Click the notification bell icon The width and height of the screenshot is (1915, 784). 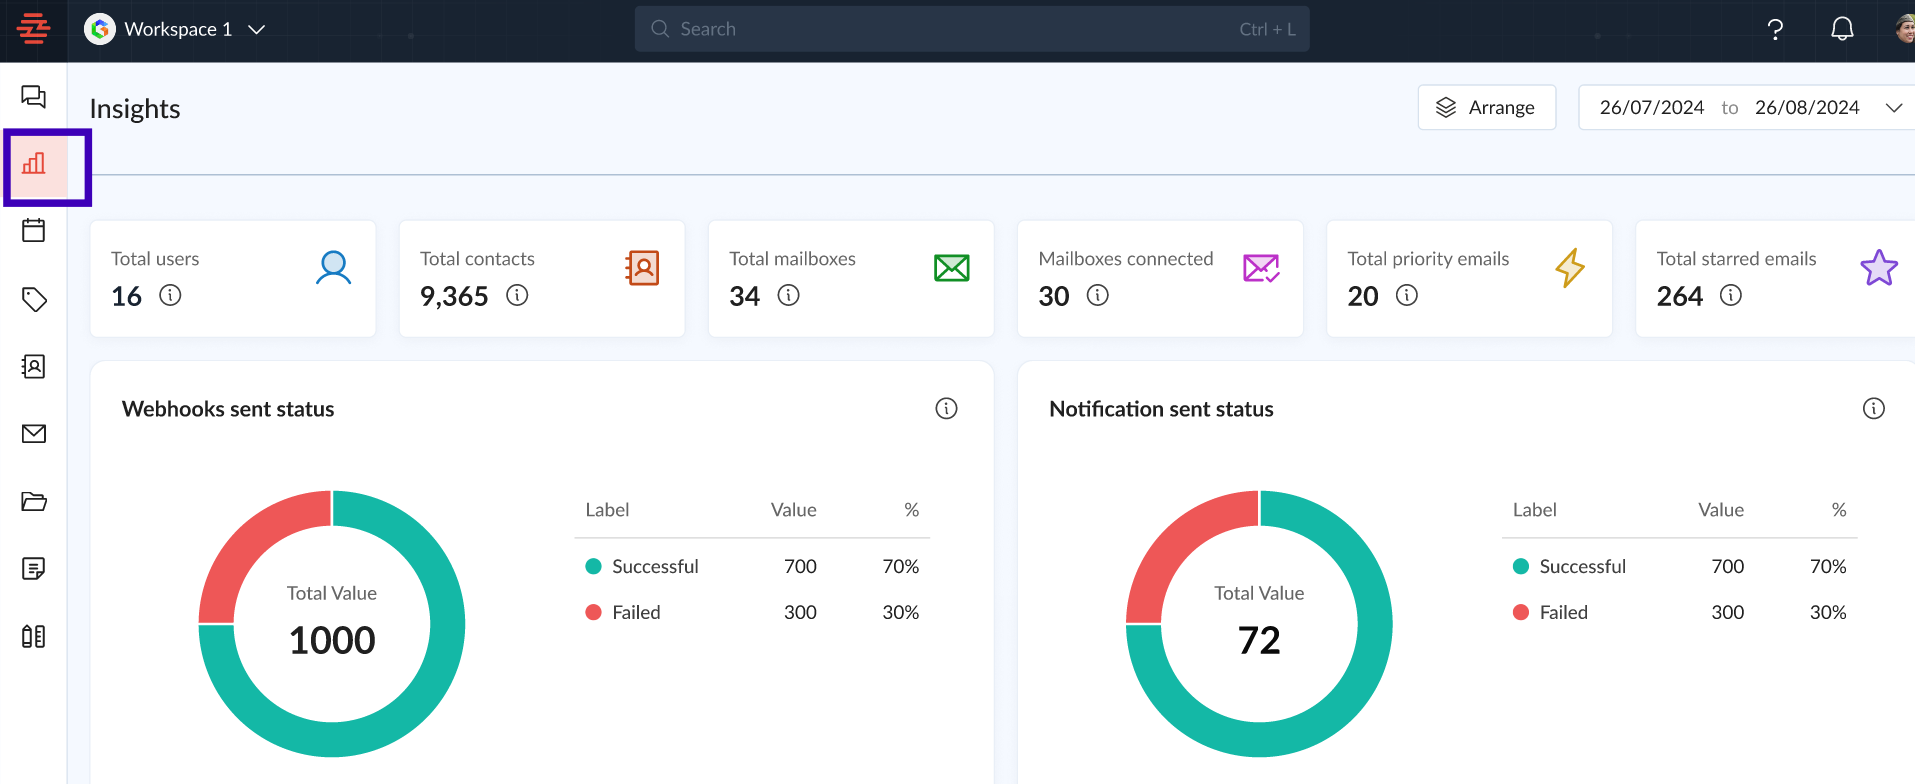(x=1841, y=30)
